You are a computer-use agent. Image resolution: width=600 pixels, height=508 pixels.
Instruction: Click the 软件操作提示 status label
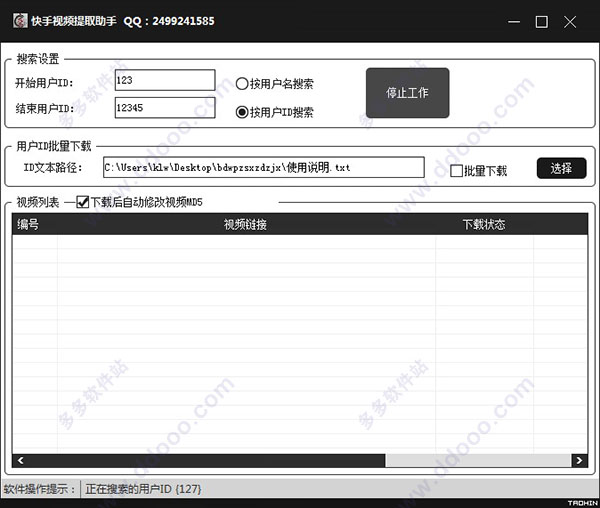pos(39,489)
